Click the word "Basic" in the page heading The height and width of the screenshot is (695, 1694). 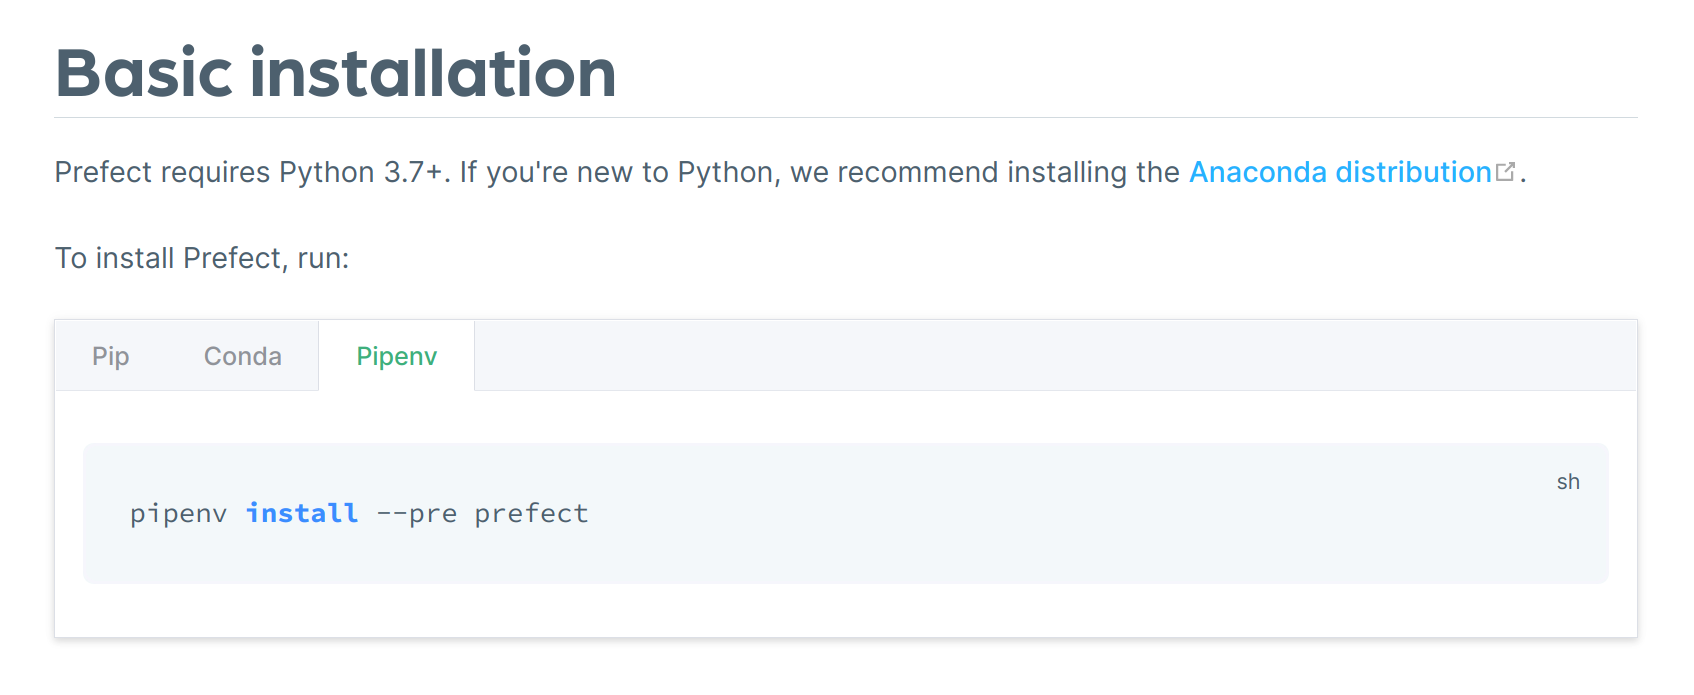(144, 73)
